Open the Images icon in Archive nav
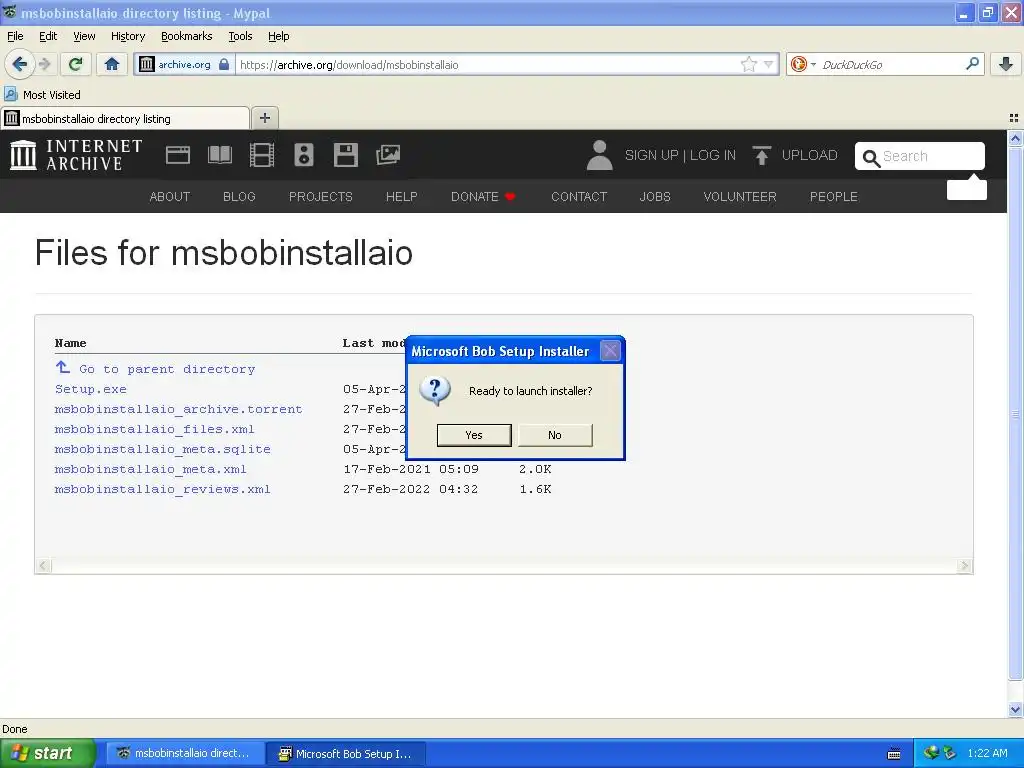 coord(388,155)
